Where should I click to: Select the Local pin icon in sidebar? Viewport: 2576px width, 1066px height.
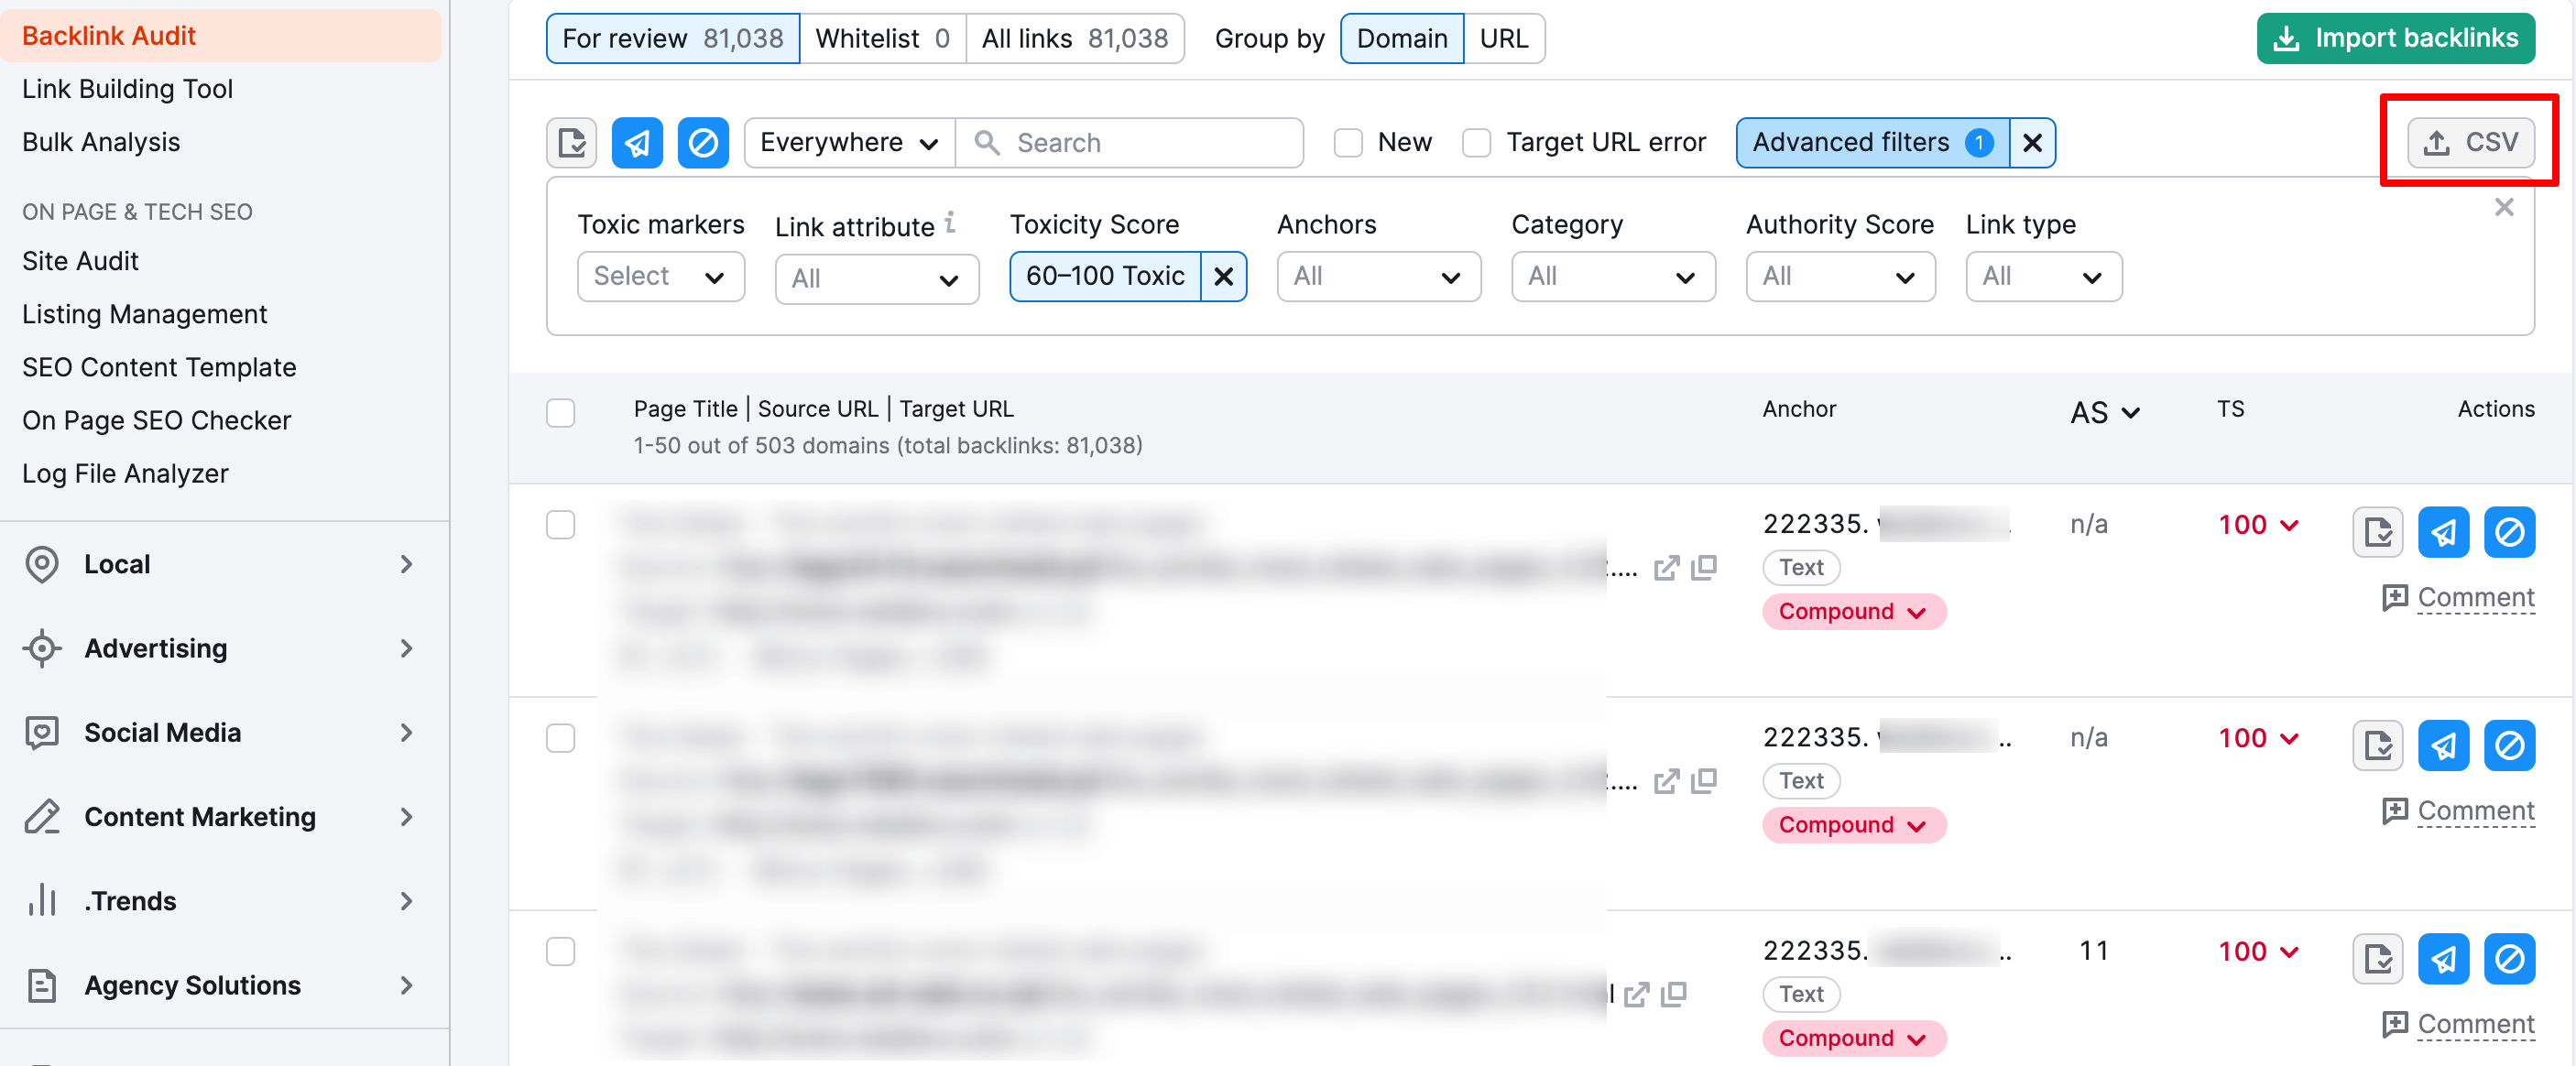41,564
